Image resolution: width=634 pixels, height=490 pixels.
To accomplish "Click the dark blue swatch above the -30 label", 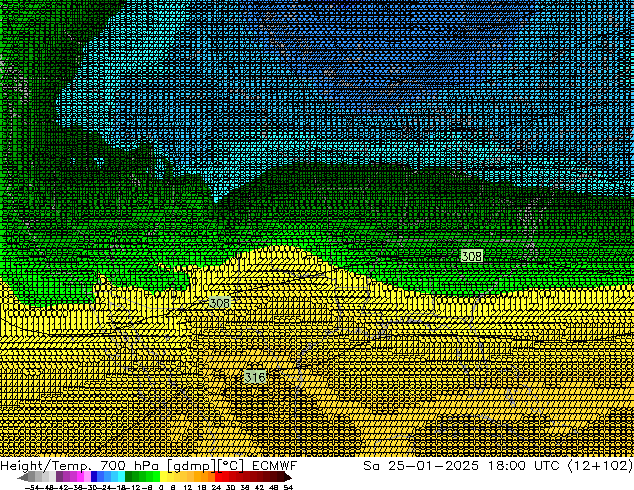I will pyautogui.click(x=94, y=476).
